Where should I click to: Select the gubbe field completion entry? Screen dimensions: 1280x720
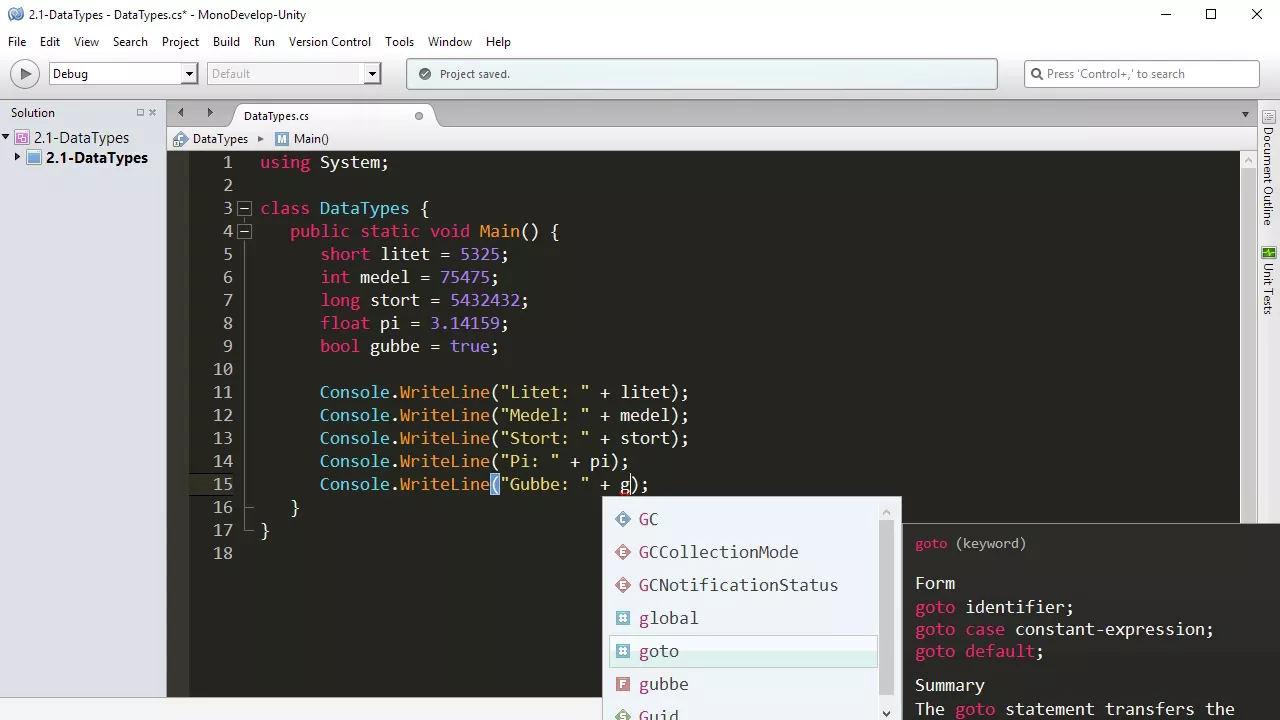tap(744, 684)
